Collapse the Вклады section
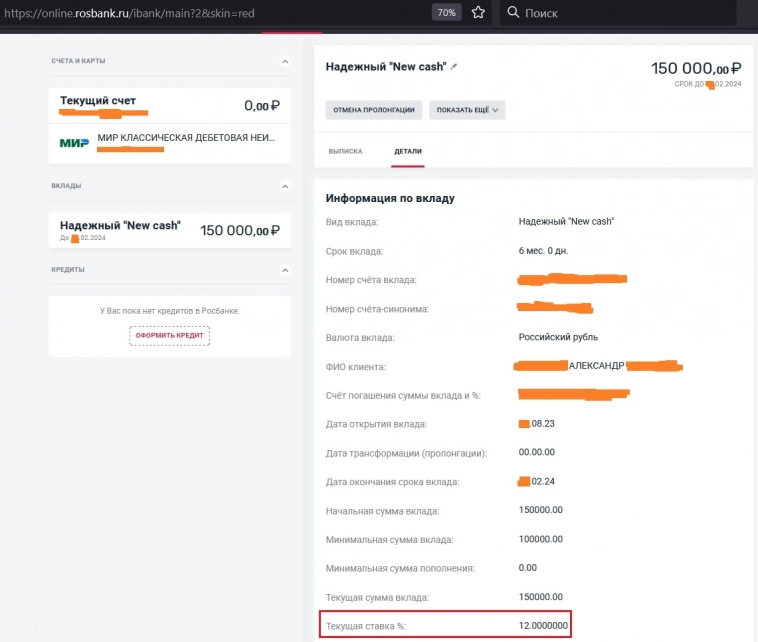Screen dimensions: 758x642 point(284,186)
